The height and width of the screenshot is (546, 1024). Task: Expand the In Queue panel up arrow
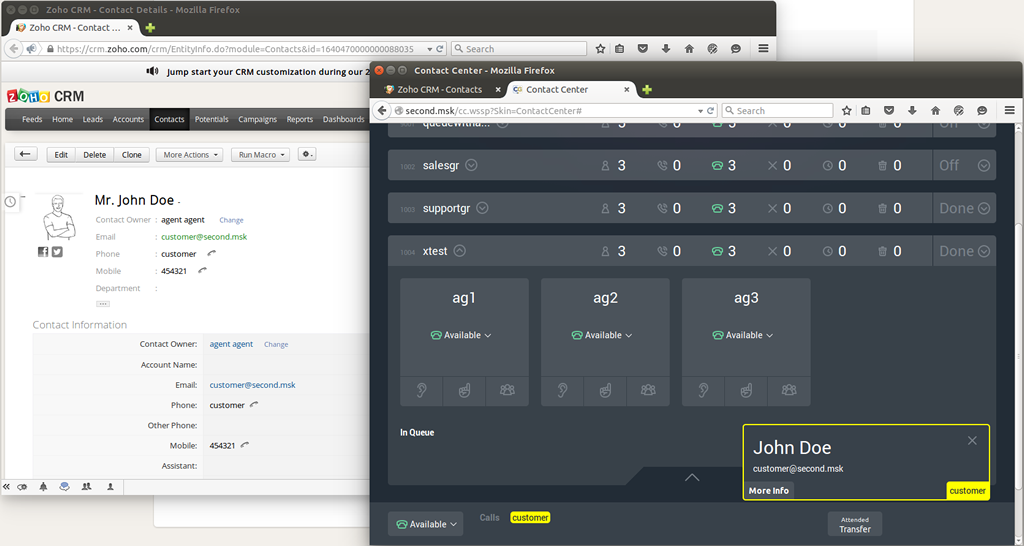[692, 477]
